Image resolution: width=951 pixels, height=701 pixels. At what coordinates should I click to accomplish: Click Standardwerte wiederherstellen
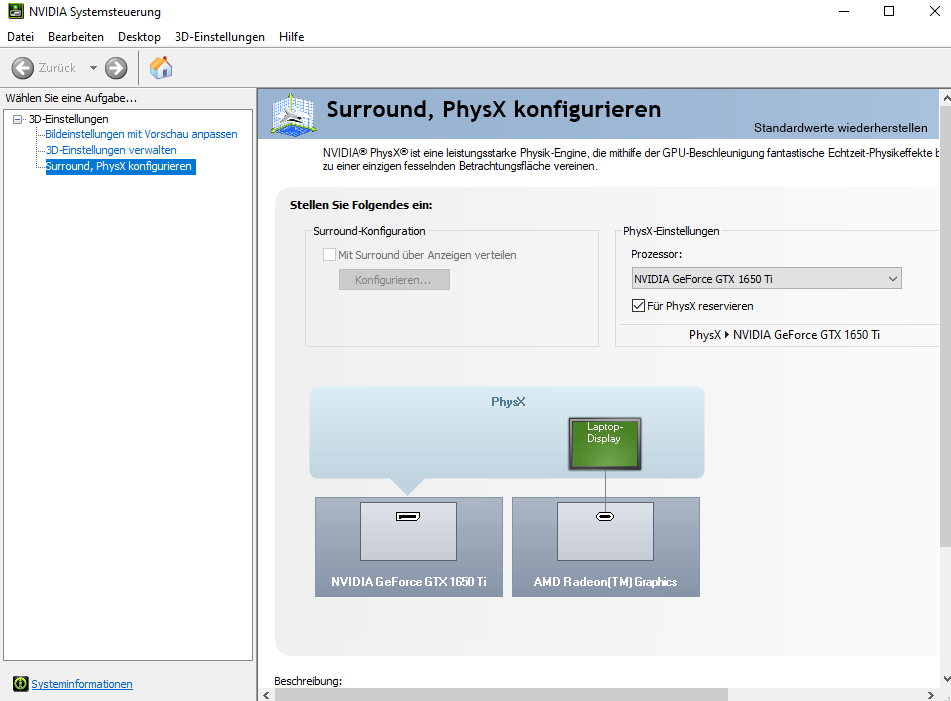840,128
